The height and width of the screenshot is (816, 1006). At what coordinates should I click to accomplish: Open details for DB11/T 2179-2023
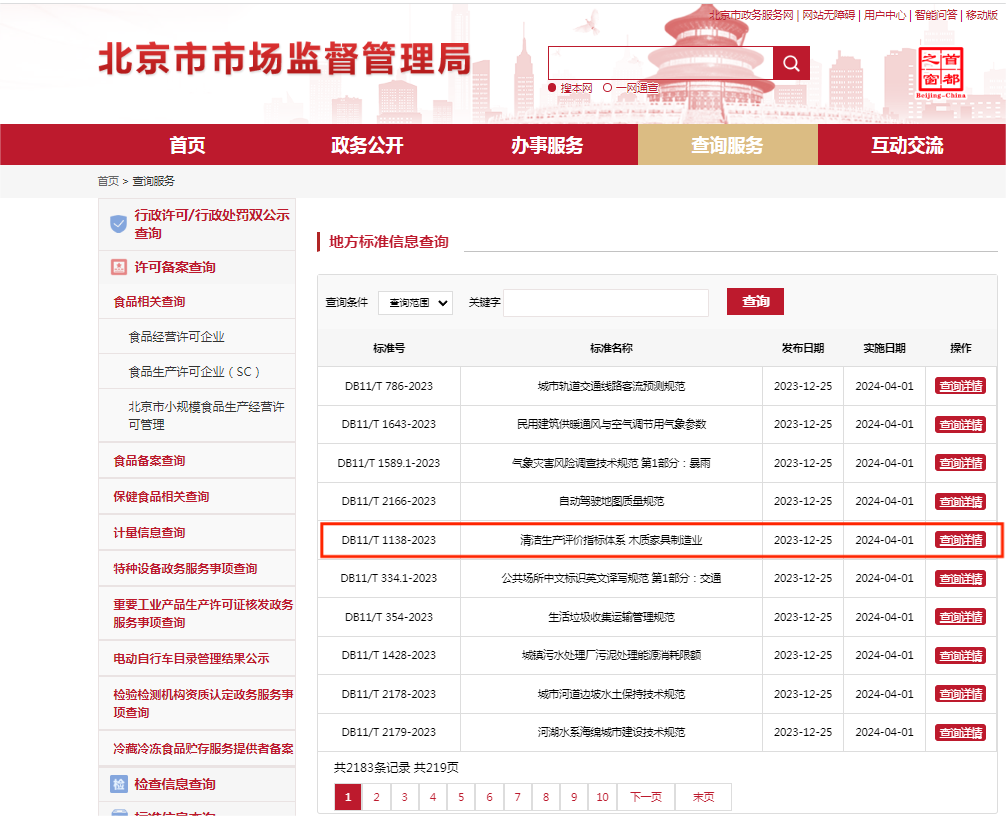coord(960,733)
